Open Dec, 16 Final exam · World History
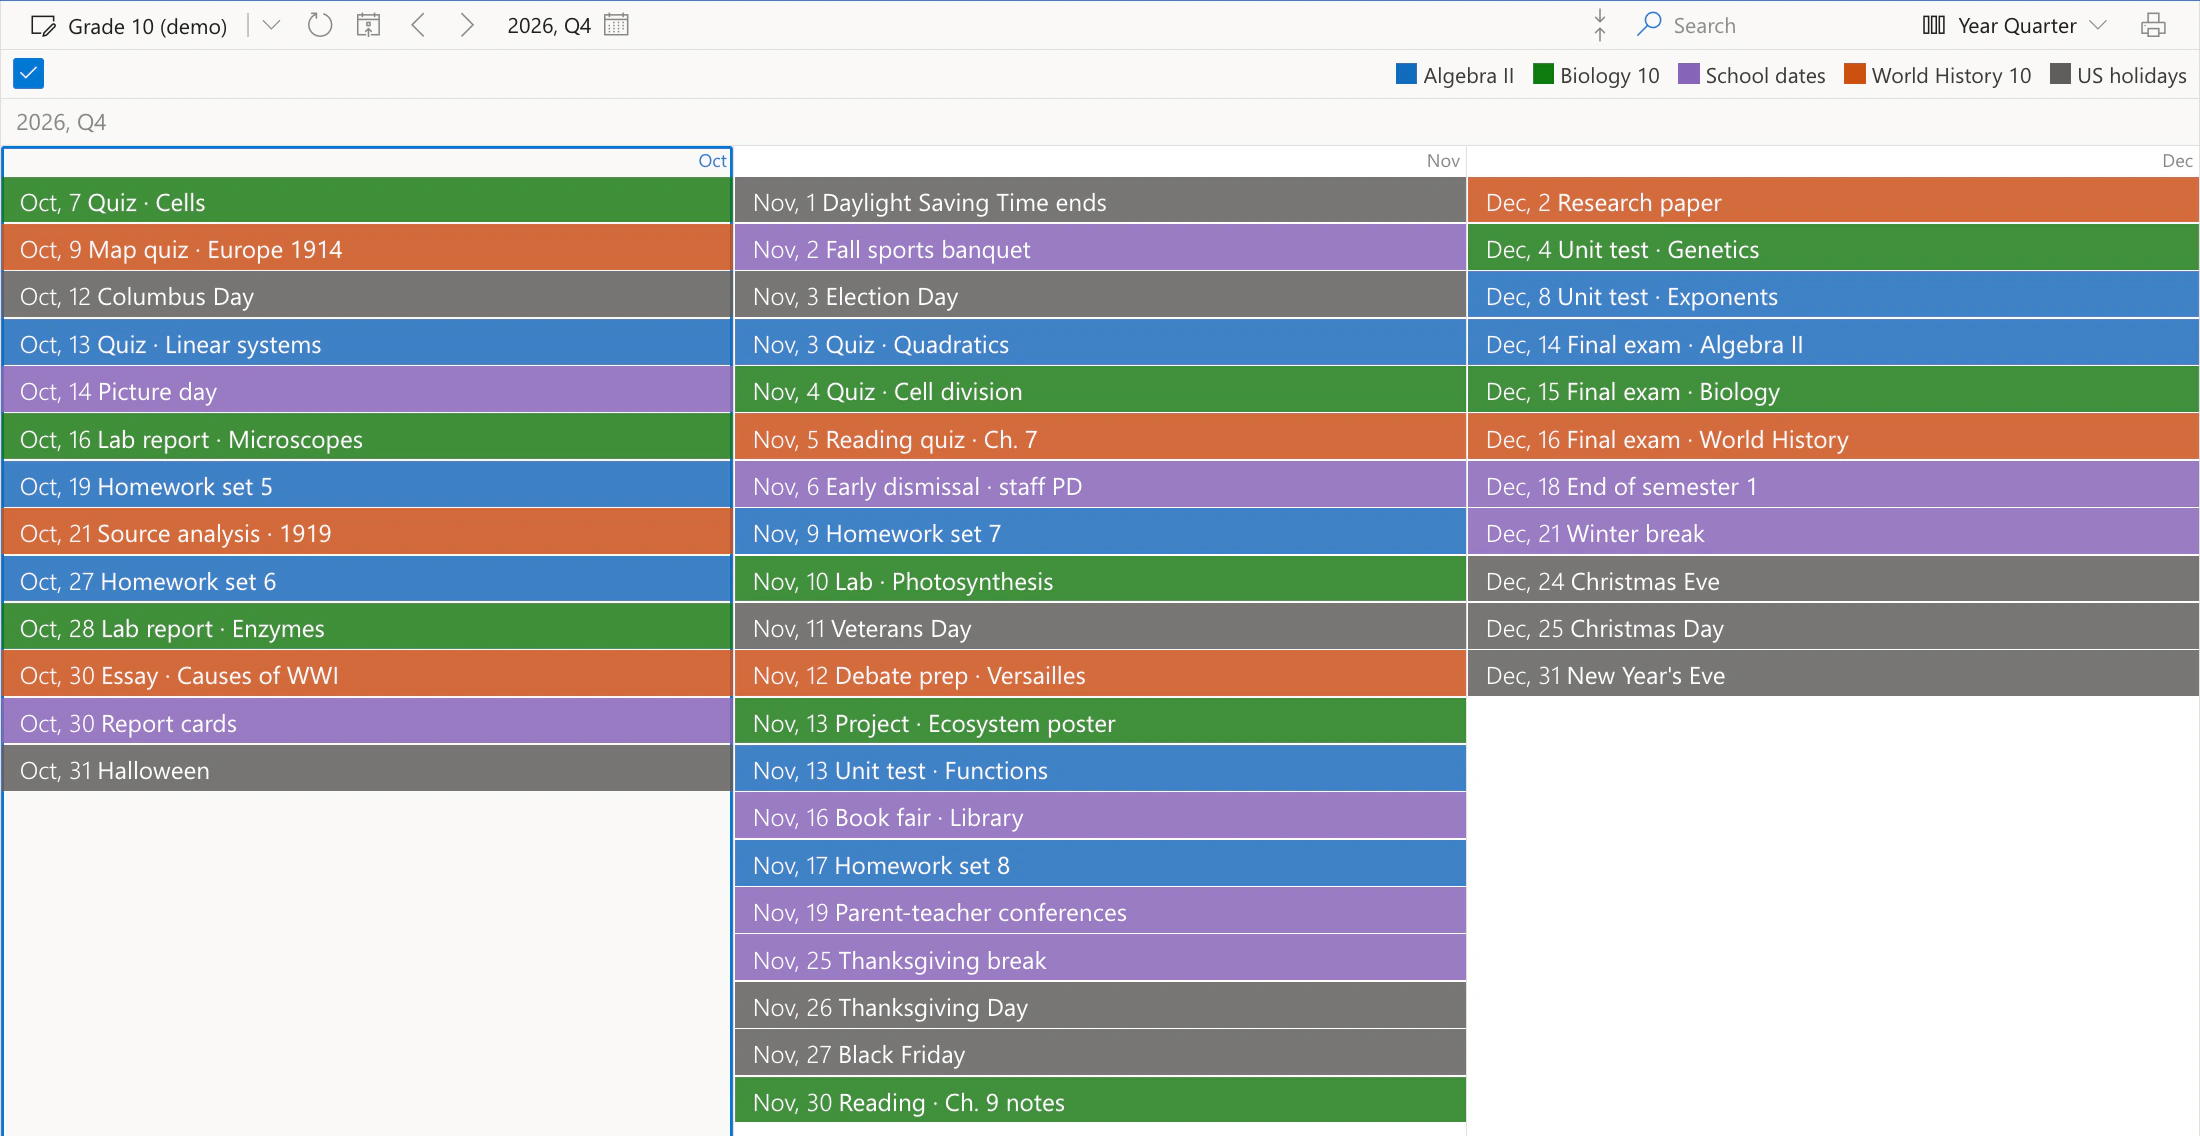The width and height of the screenshot is (2200, 1136). pos(1833,438)
